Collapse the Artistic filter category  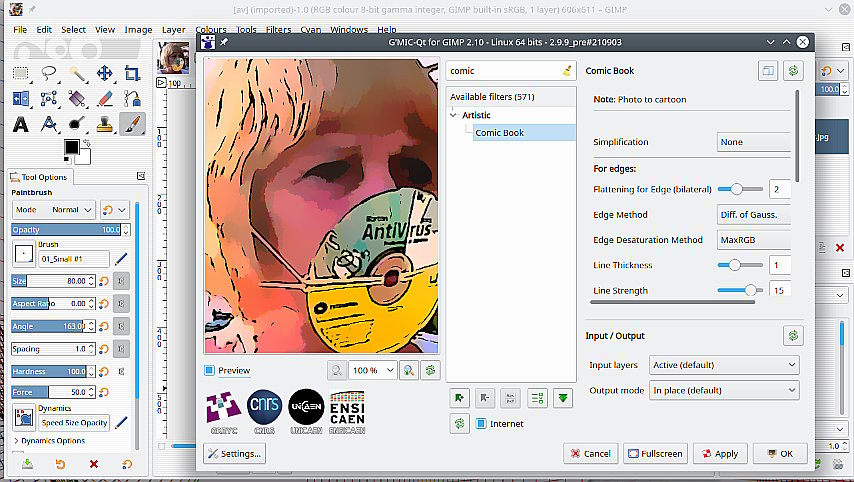click(453, 115)
